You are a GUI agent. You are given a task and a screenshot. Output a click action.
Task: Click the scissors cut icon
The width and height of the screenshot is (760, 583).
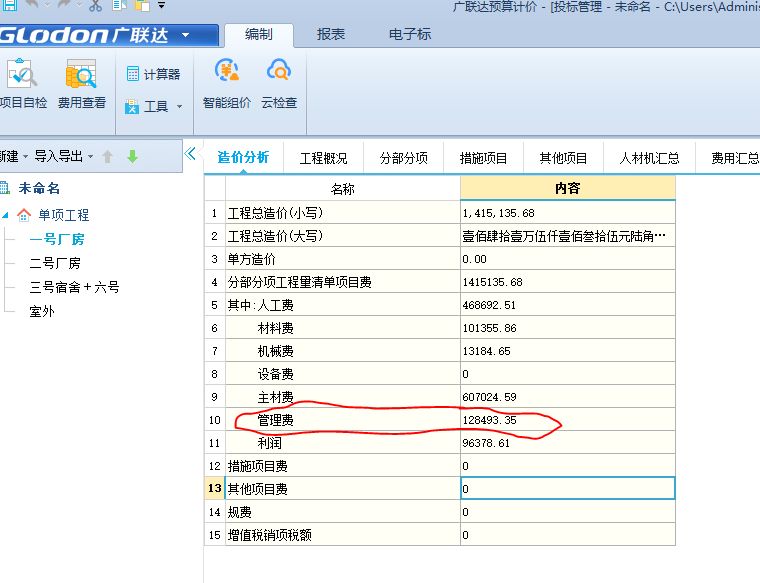click(x=95, y=5)
